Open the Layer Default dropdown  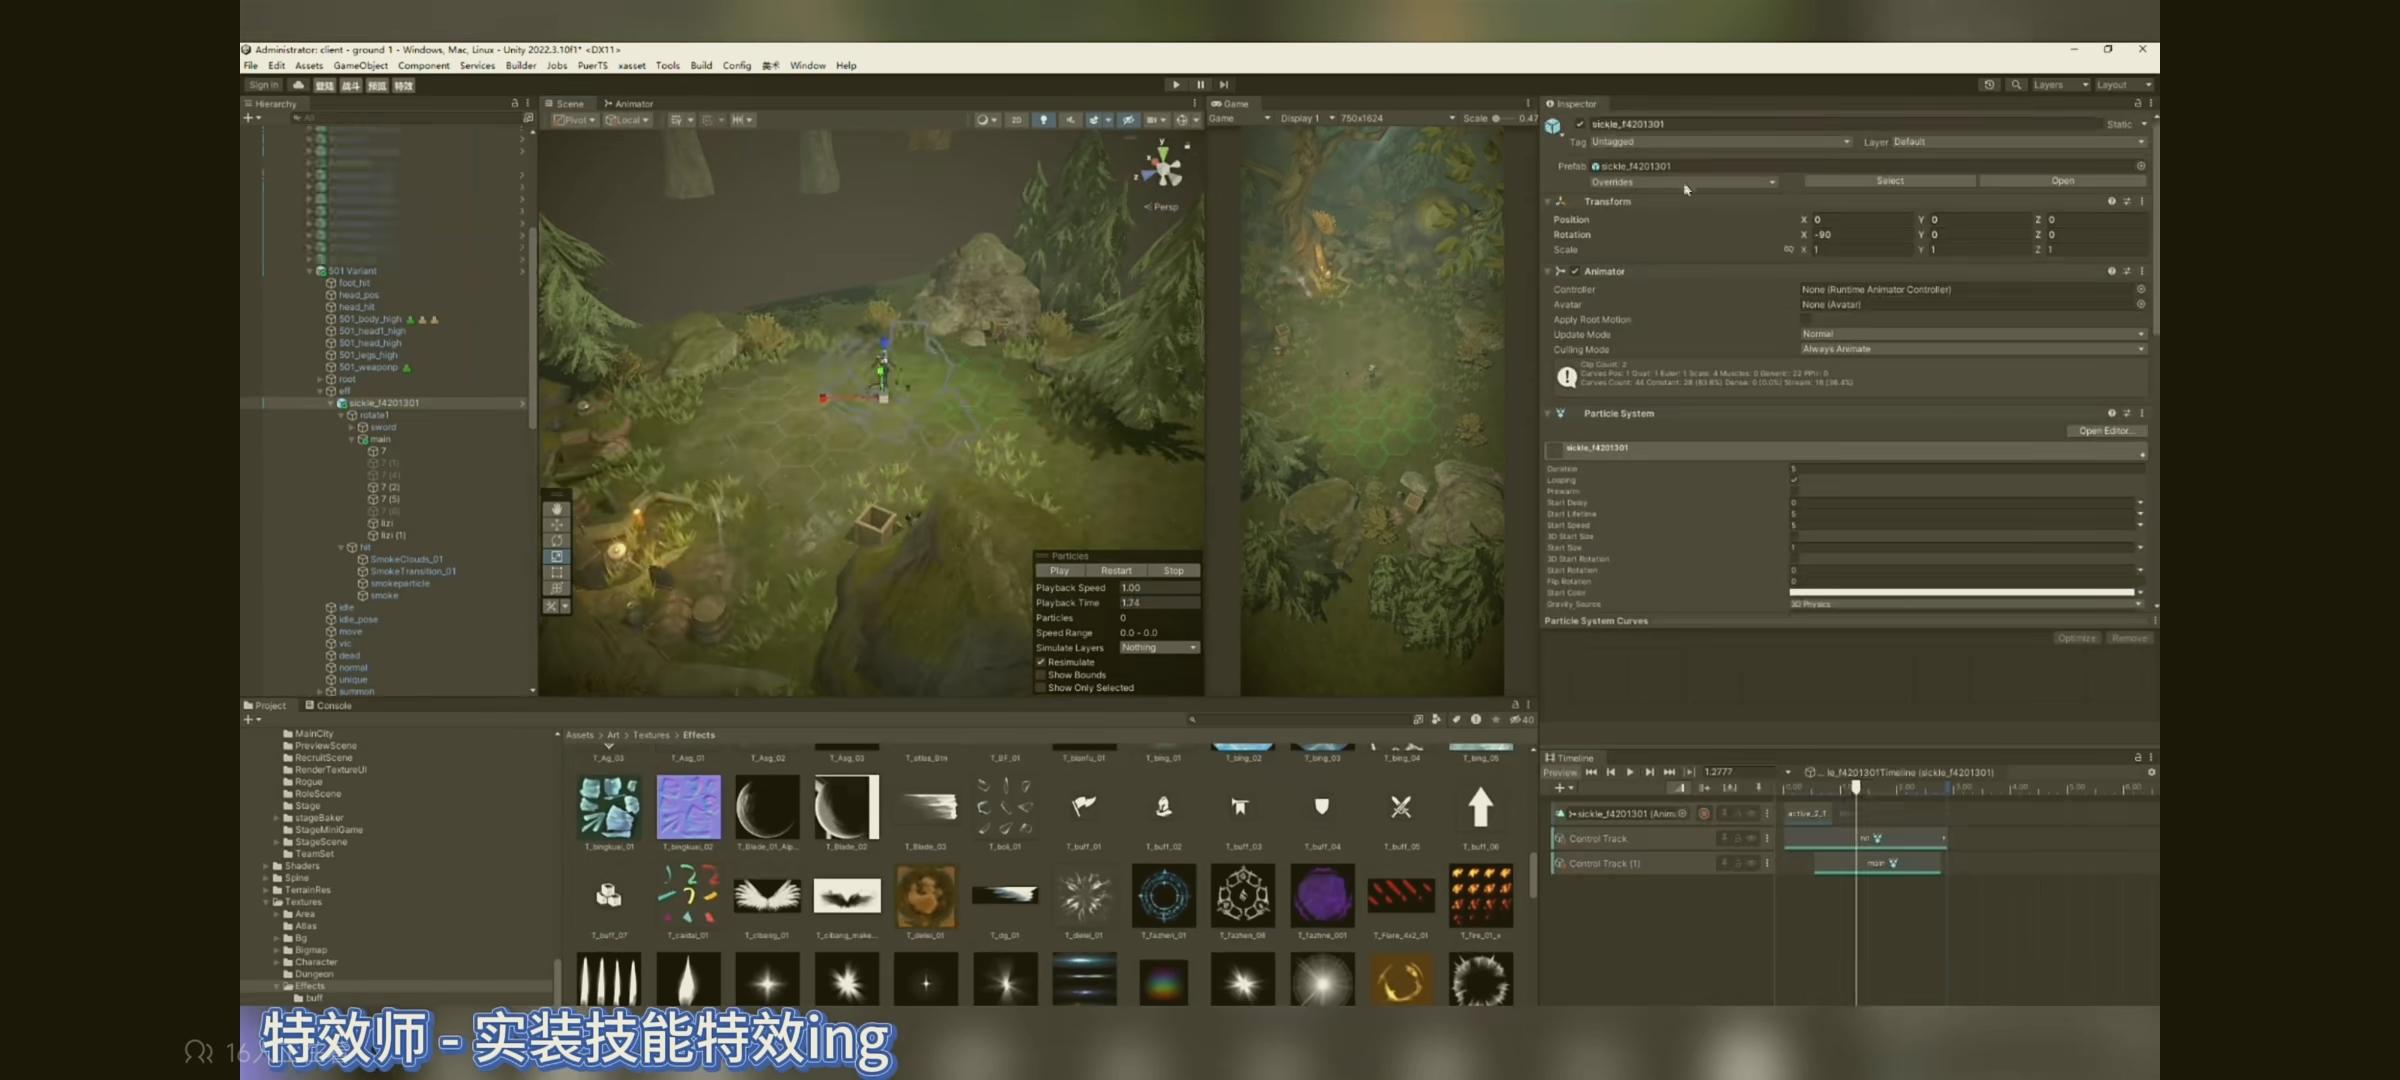click(x=2018, y=142)
